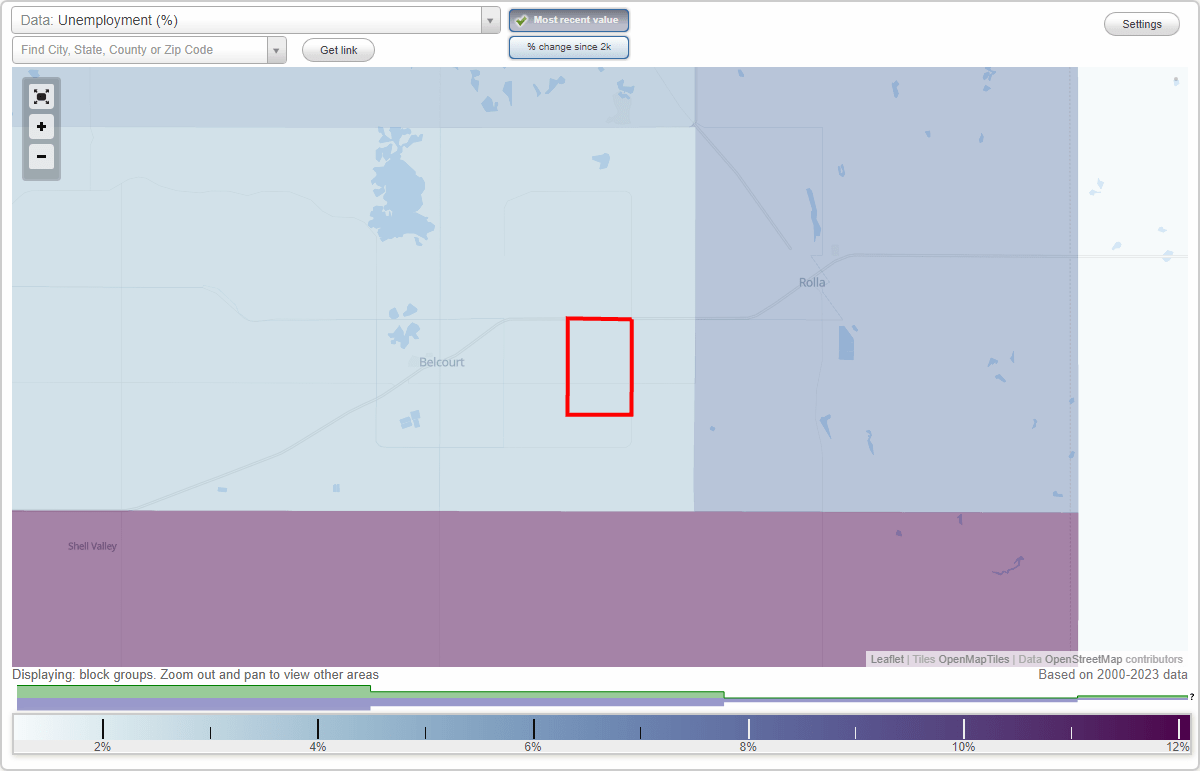1200x771 pixels.
Task: Click the Belcourt town label on map
Action: (x=442, y=362)
